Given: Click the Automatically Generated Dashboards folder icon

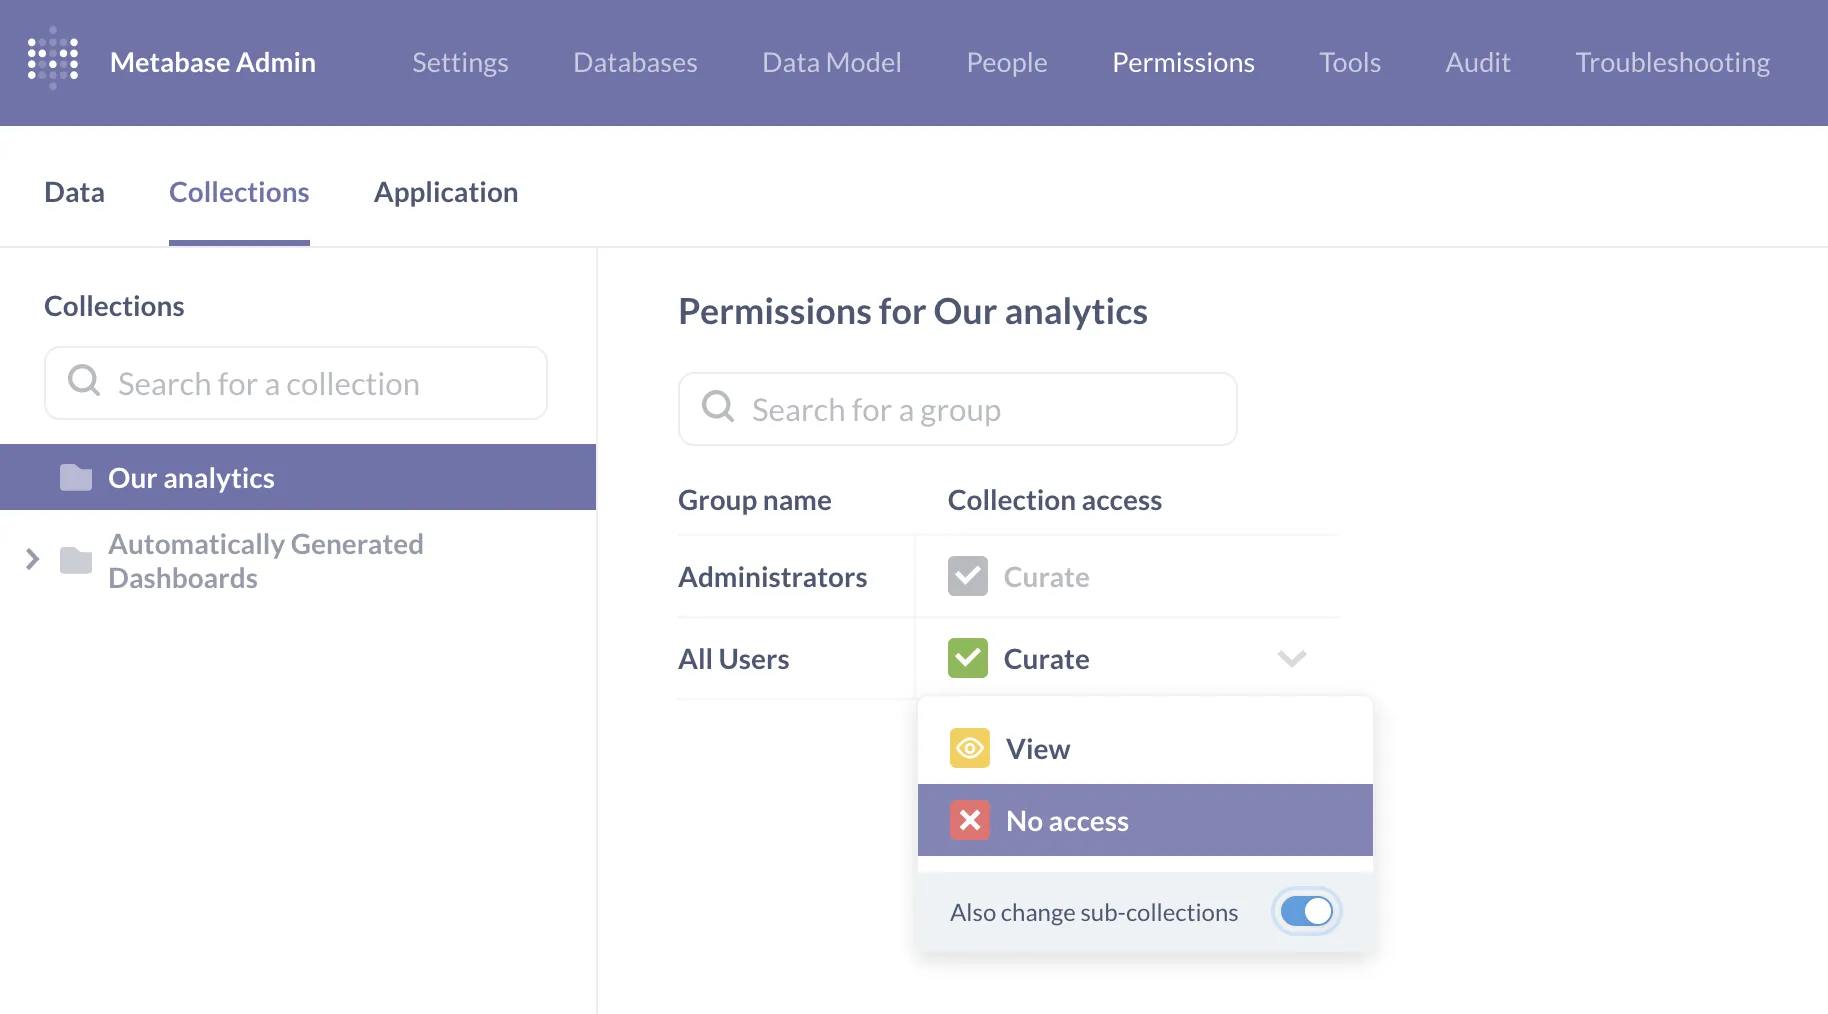Looking at the screenshot, I should pos(74,560).
